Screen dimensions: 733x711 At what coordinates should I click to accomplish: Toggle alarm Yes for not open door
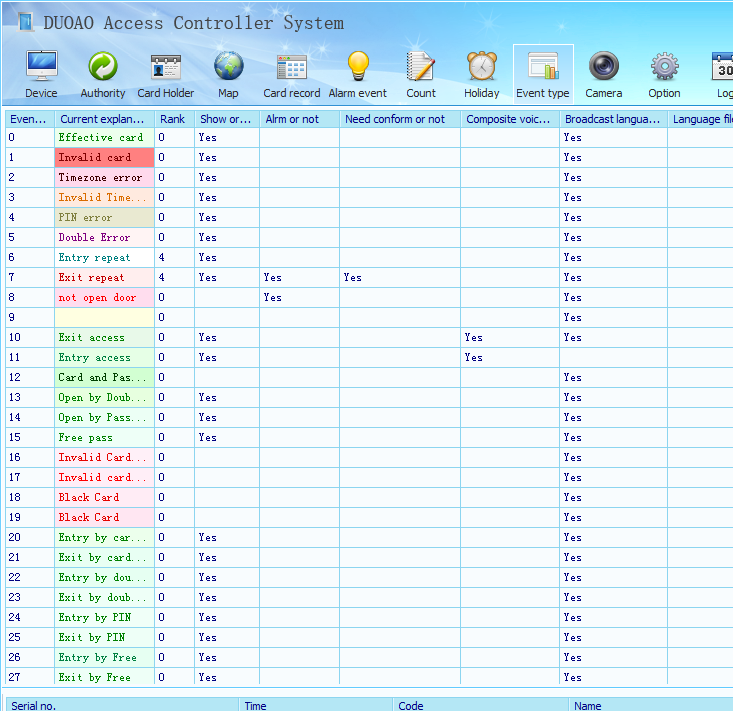point(272,297)
